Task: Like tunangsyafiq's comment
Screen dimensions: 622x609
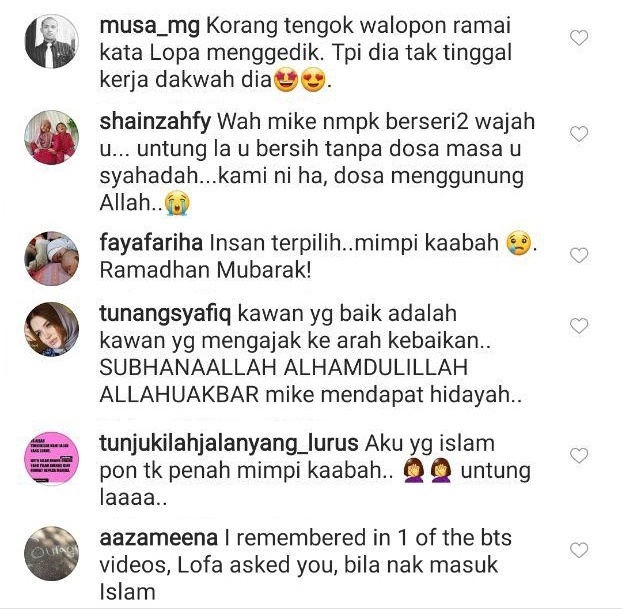Action: [x=579, y=326]
